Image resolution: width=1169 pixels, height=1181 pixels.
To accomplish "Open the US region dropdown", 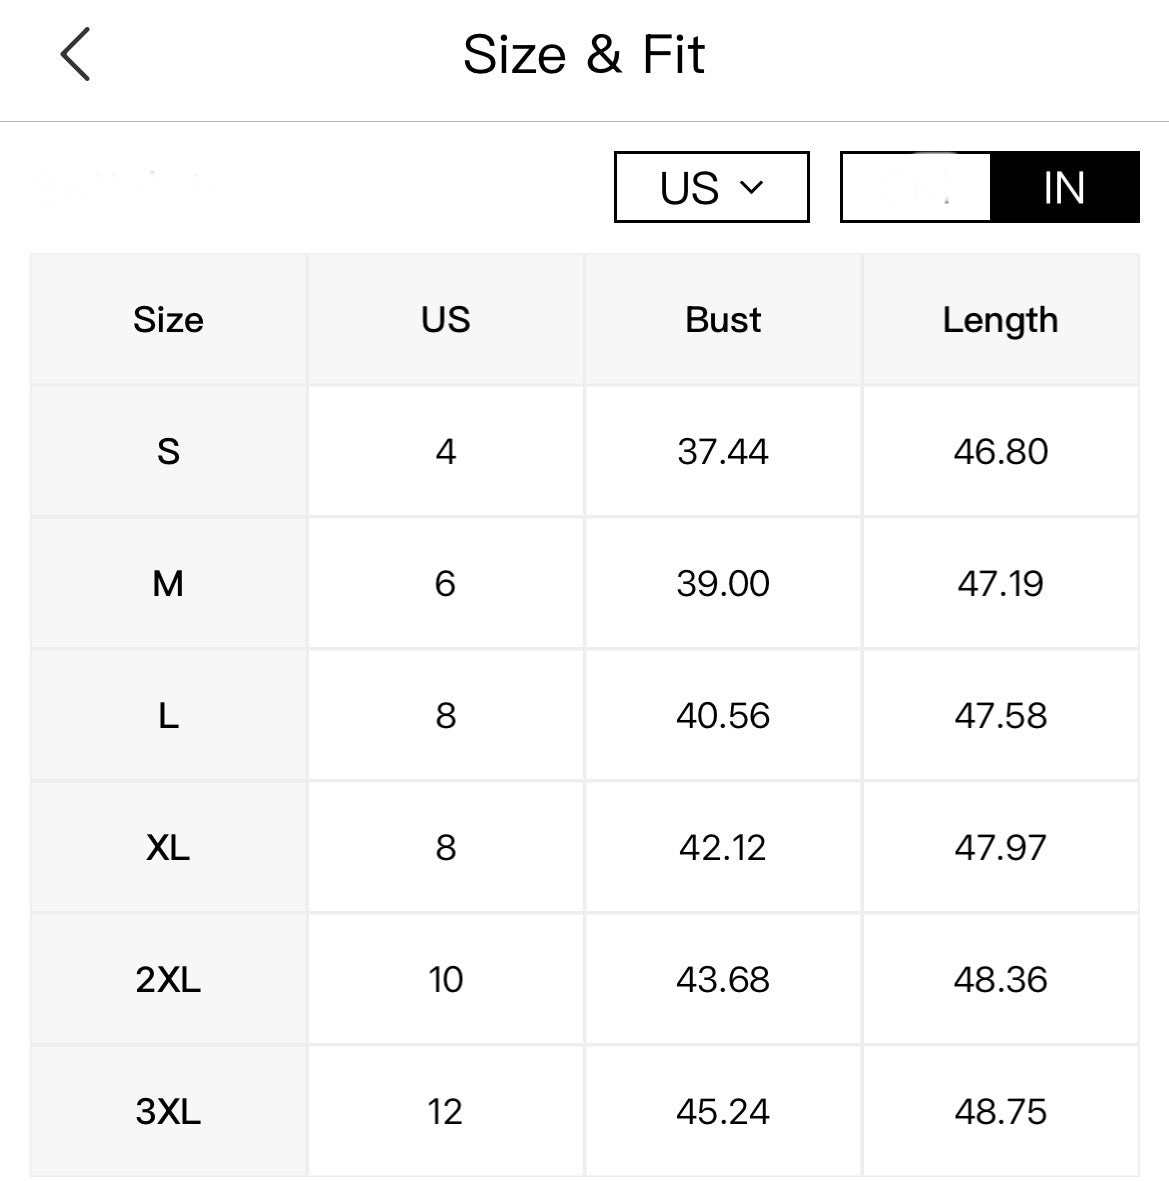I will pyautogui.click(x=710, y=187).
